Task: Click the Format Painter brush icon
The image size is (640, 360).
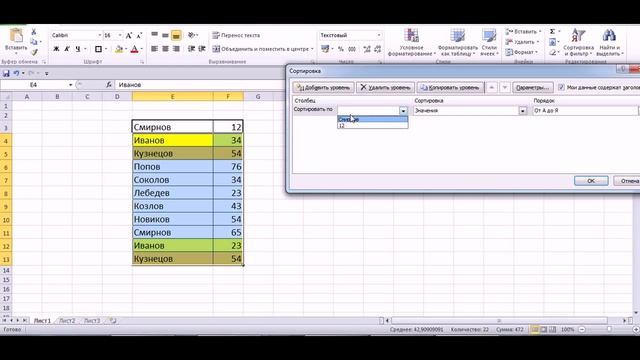Action: pos(34,52)
